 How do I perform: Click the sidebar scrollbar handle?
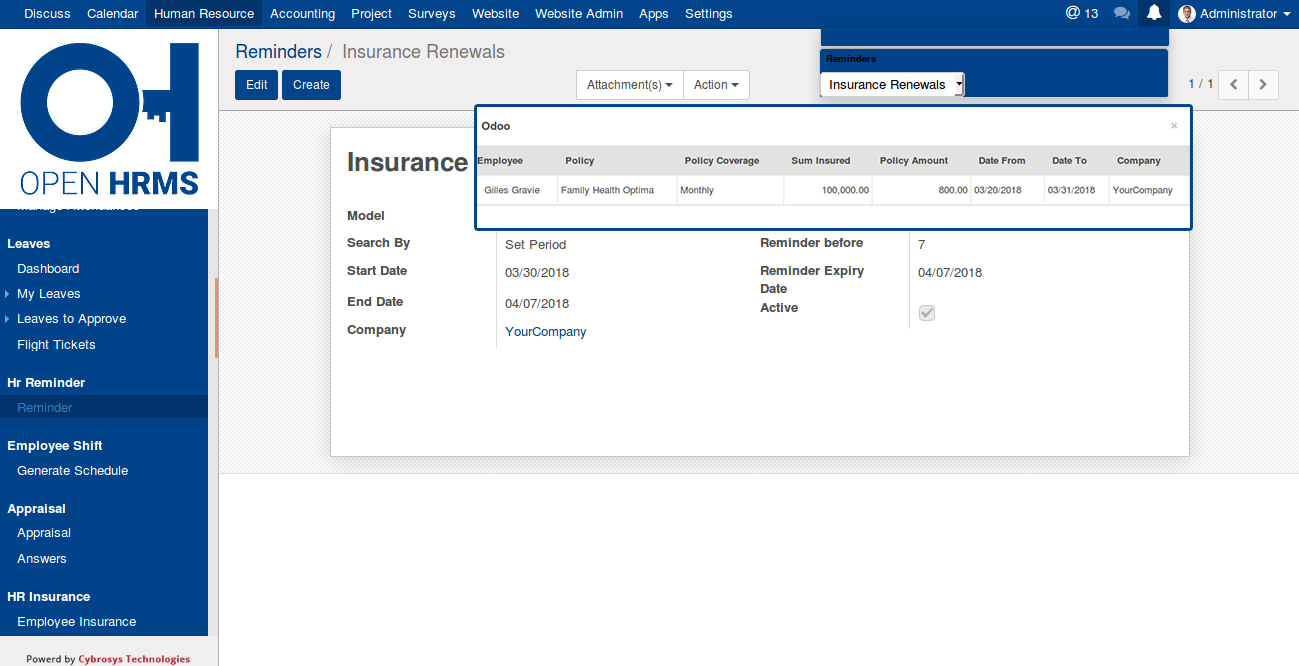click(216, 318)
